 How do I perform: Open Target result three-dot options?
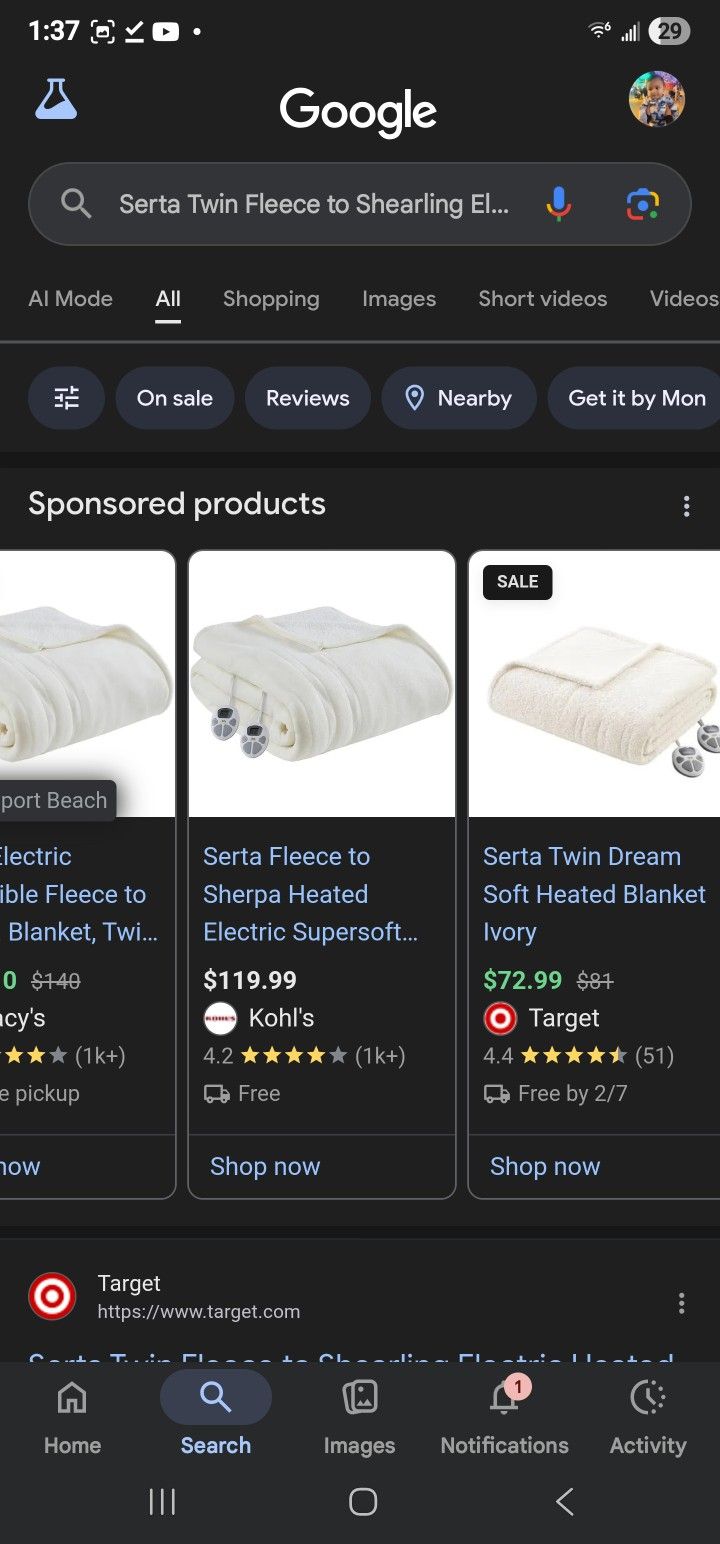[681, 1302]
